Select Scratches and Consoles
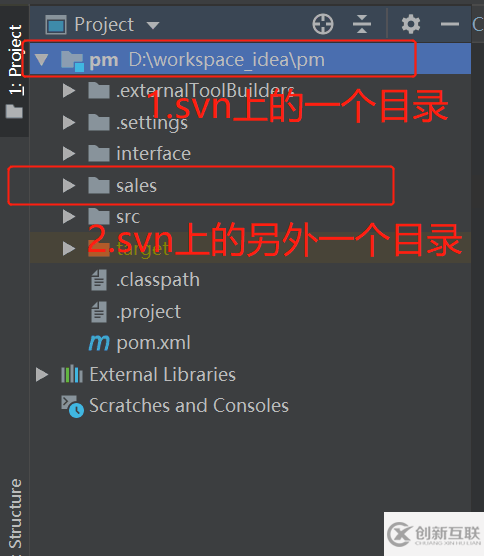Viewport: 484px width, 556px height. coord(189,406)
